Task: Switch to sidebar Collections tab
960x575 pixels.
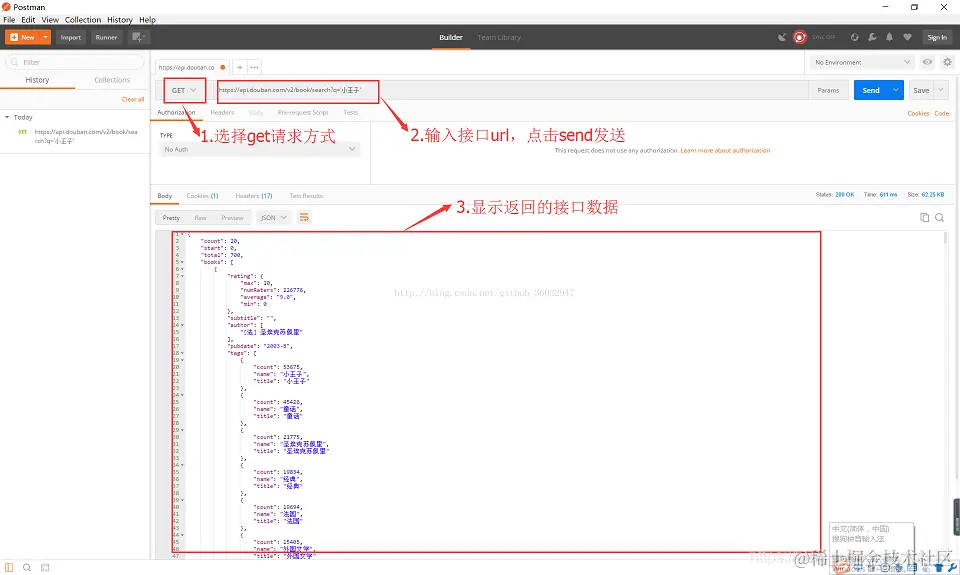Action: point(112,80)
